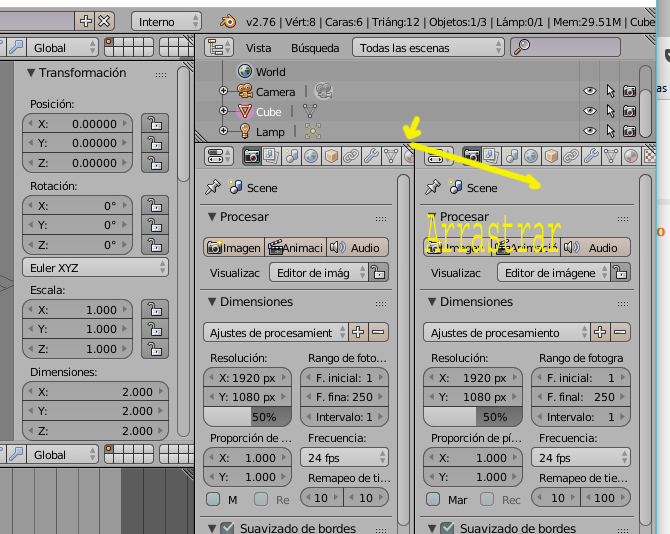This screenshot has height=534, width=670.
Task: Select mesh Data tab in right properties editor
Action: click(611, 156)
